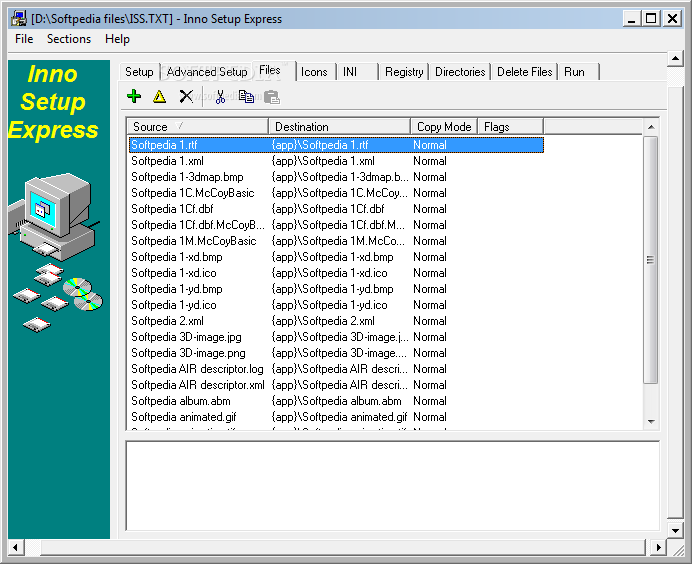
Task: Open the Delete Files tab
Action: point(524,71)
